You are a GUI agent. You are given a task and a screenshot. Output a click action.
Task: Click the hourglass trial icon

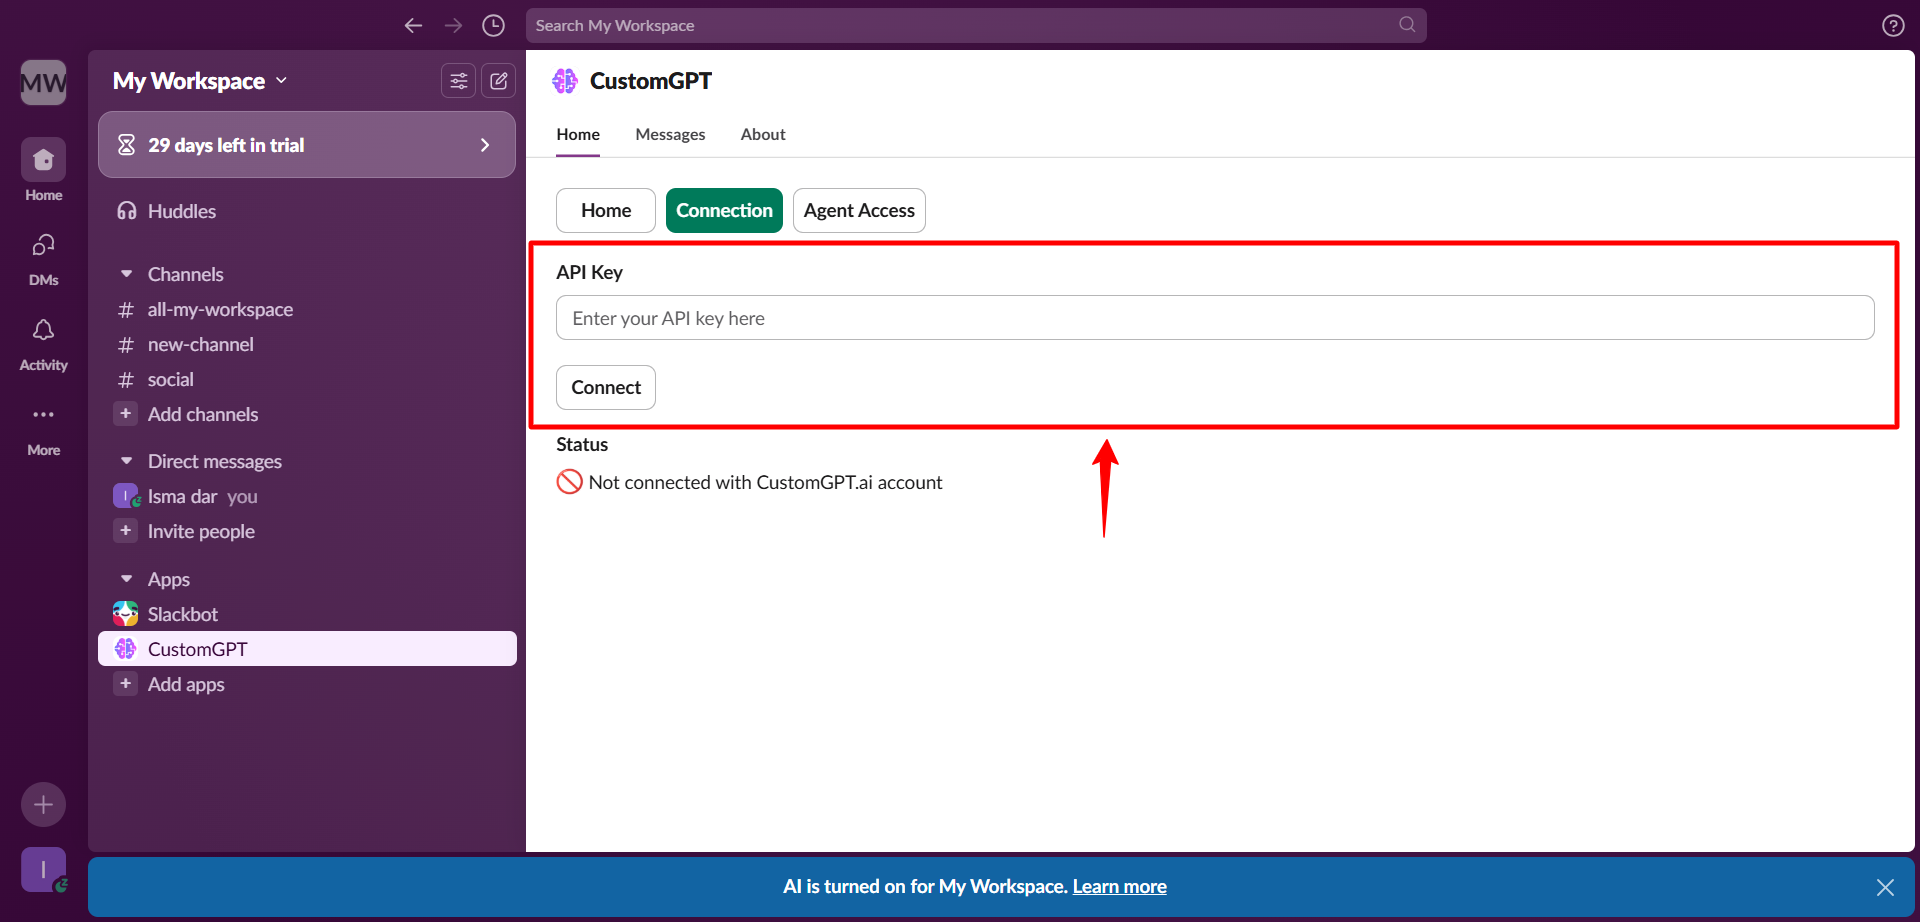pos(126,145)
